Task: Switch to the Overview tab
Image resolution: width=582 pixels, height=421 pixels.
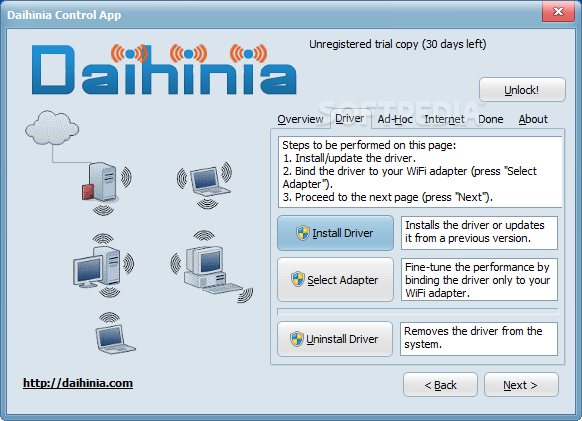Action: click(x=300, y=119)
